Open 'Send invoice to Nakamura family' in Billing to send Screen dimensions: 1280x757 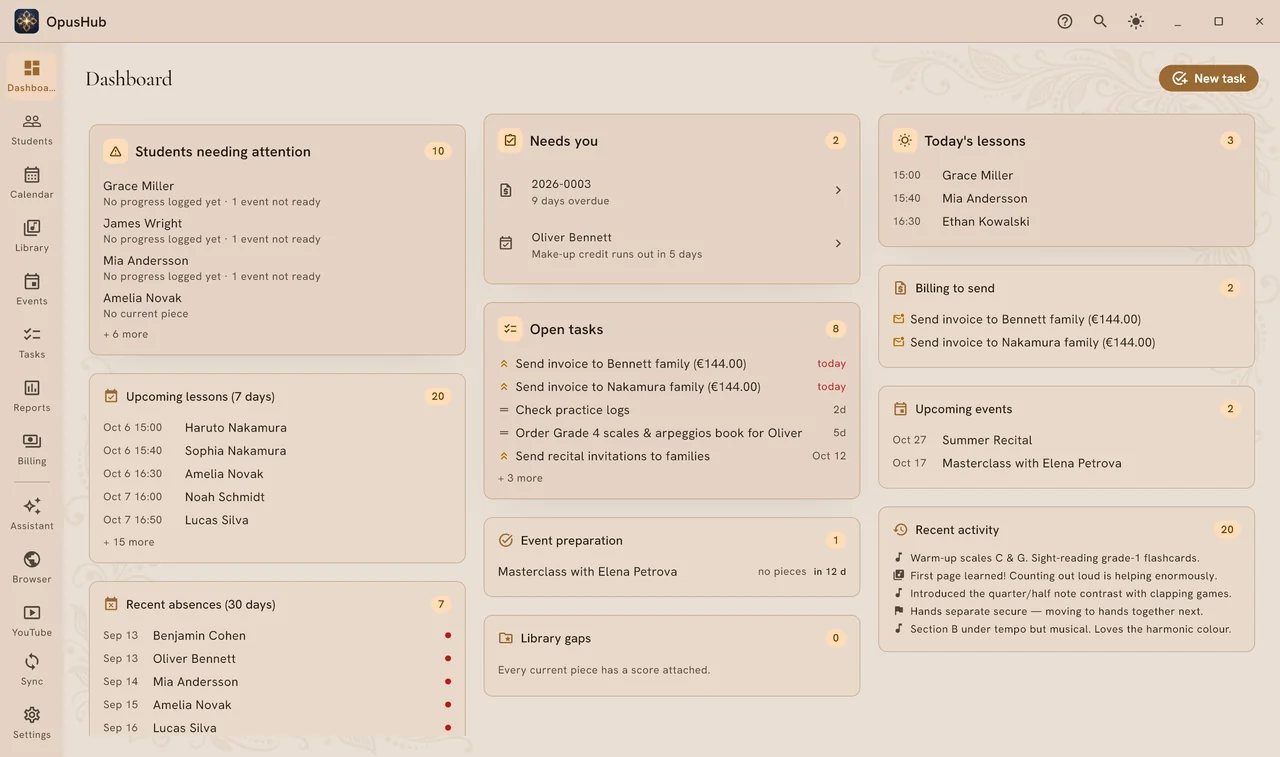[x=1066, y=342]
